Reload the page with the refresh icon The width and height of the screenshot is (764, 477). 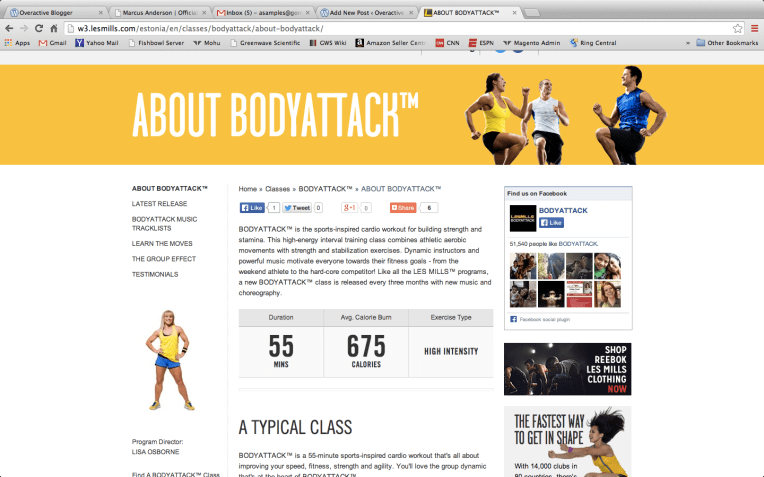tap(39, 28)
